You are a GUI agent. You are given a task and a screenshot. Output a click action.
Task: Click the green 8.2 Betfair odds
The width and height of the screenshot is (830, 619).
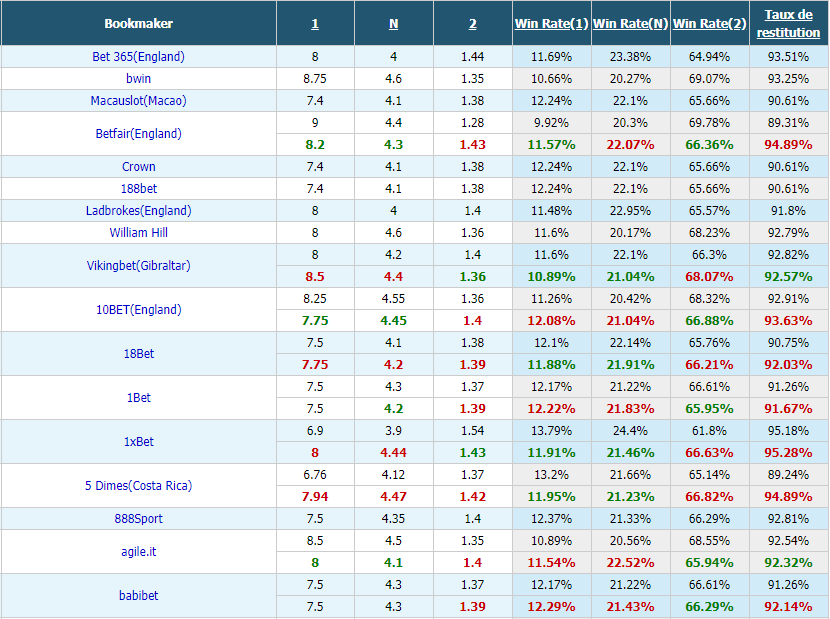(315, 145)
